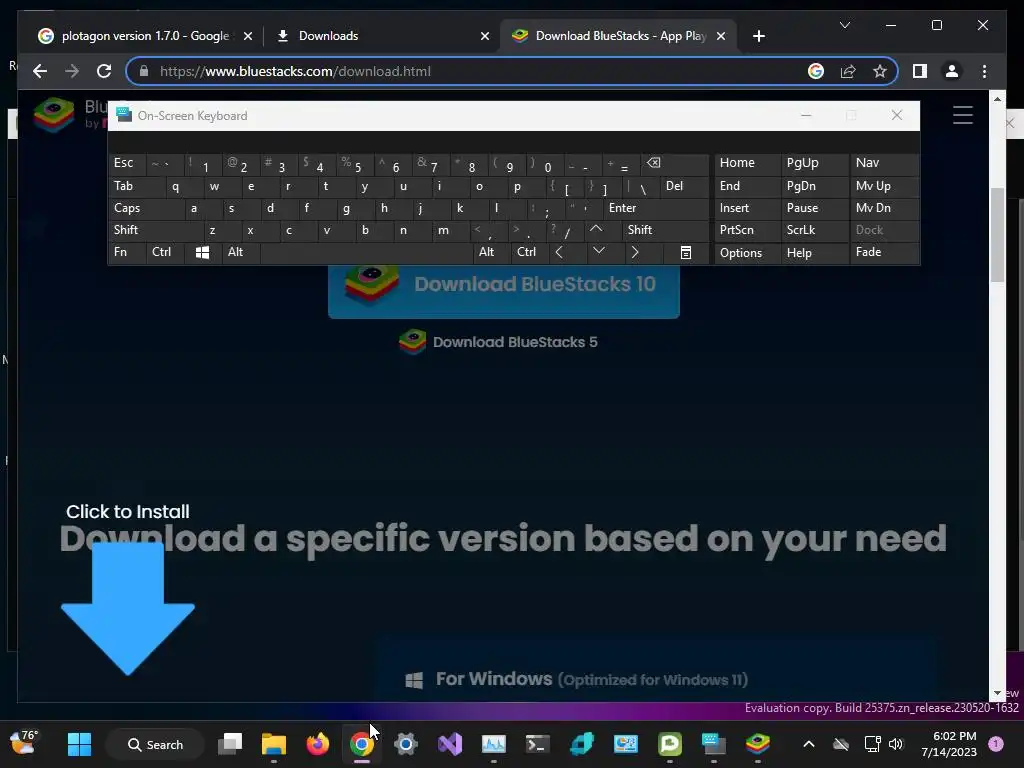Open BlueStacks icon in taskbar
The image size is (1024, 768).
[x=758, y=744]
